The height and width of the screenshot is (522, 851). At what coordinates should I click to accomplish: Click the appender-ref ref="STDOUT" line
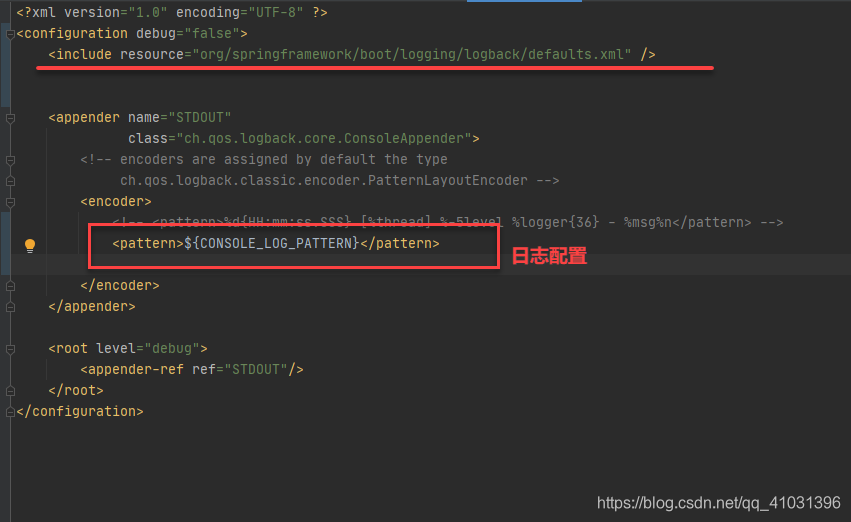coord(192,370)
